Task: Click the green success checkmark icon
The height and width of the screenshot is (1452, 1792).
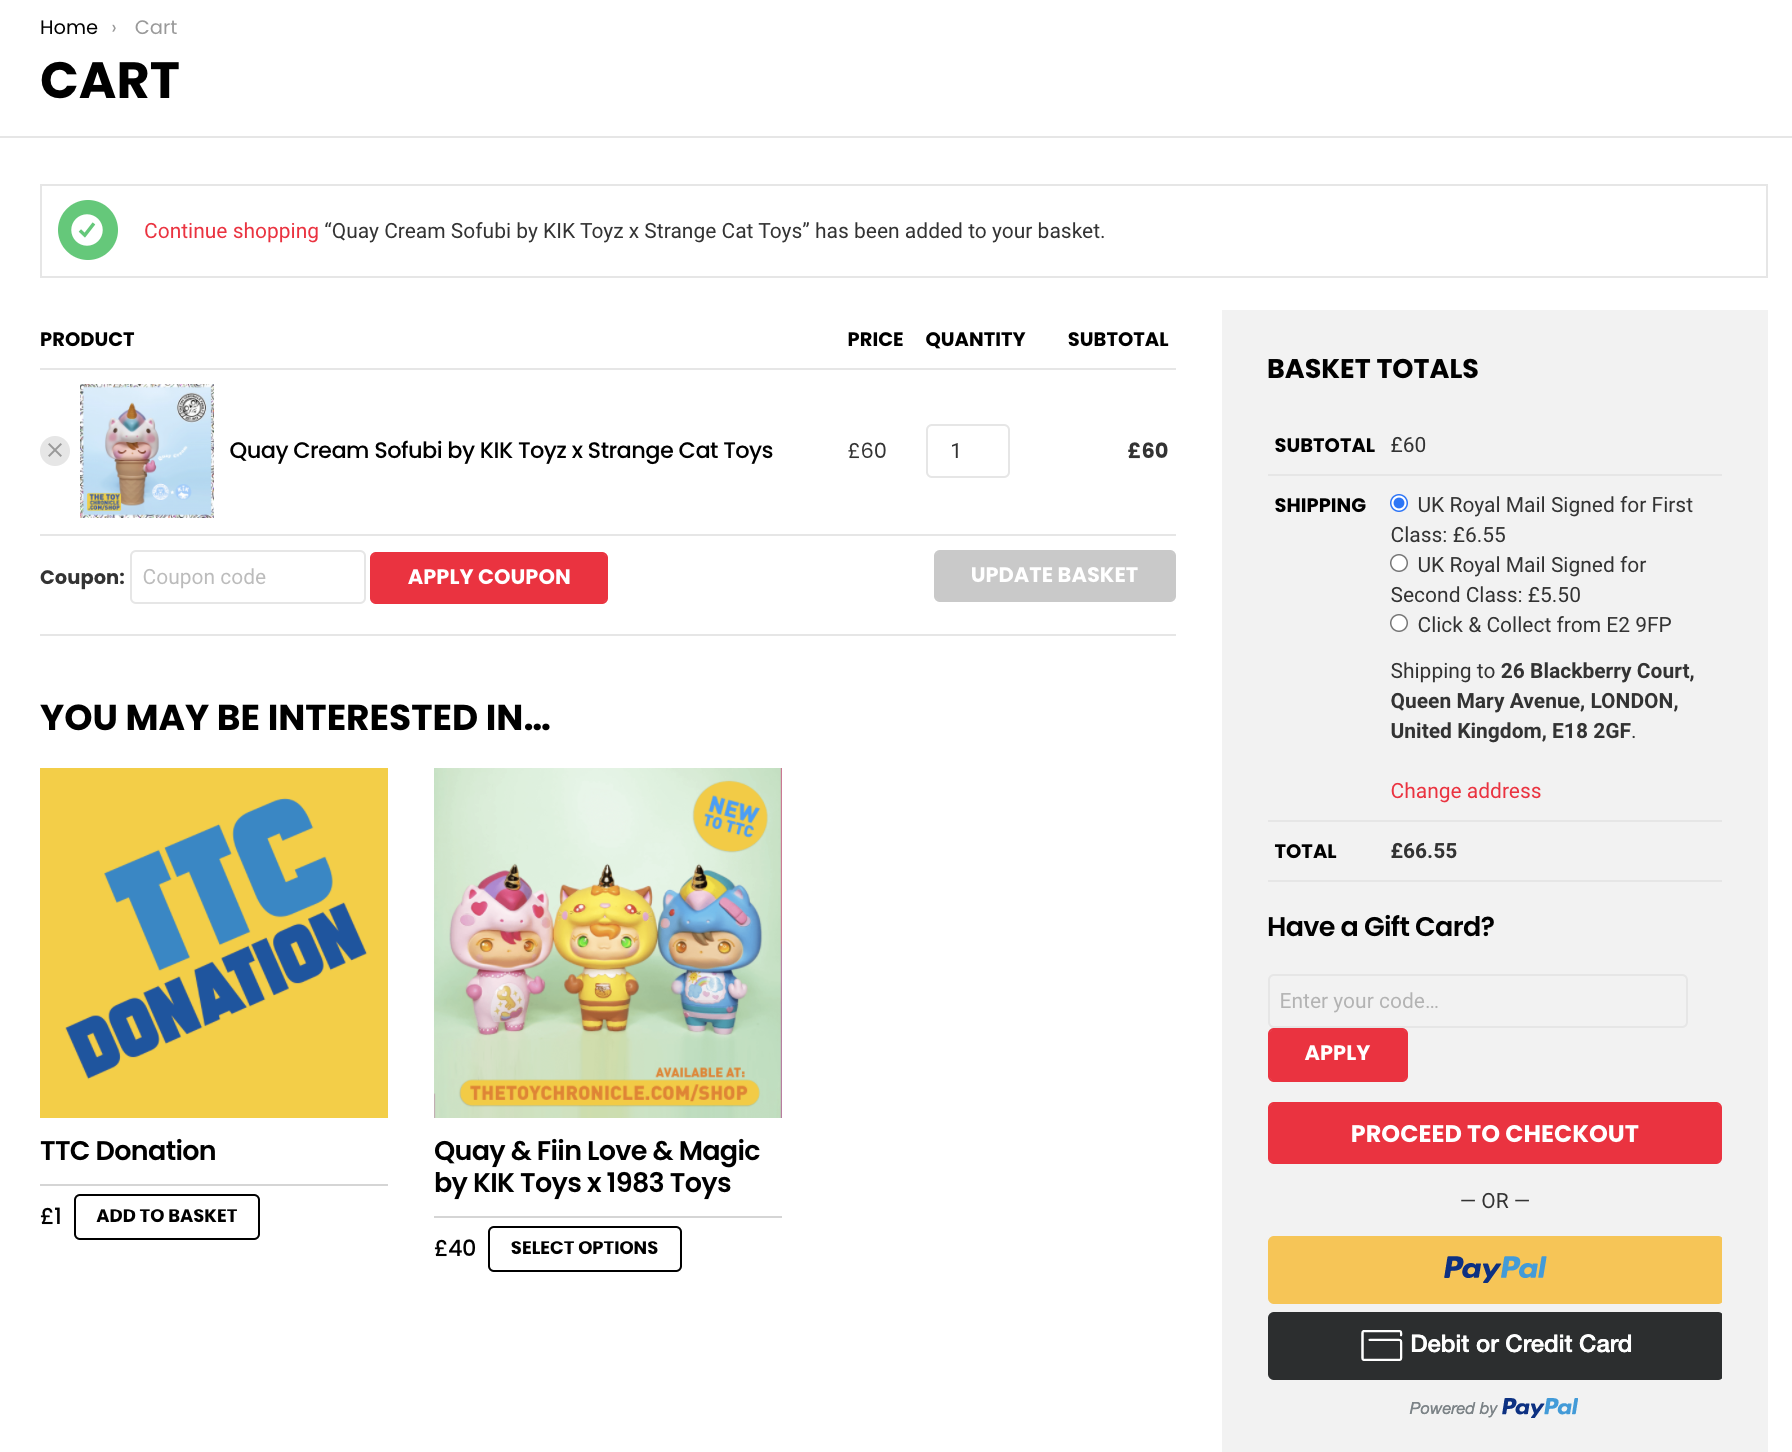Action: pyautogui.click(x=88, y=230)
